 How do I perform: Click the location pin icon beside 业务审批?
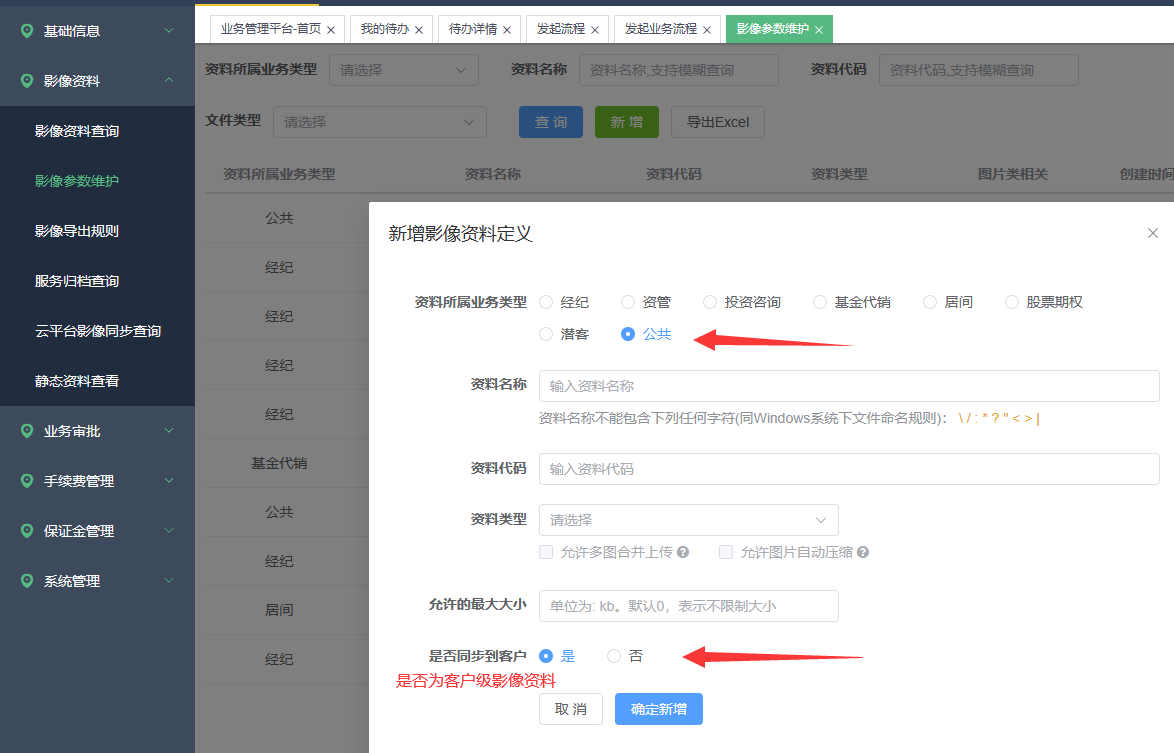pyautogui.click(x=27, y=431)
